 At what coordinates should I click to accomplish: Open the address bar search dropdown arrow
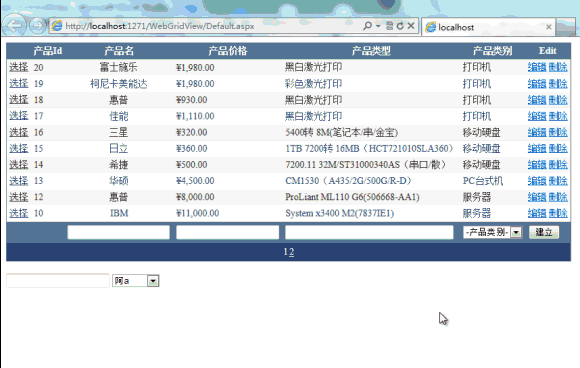click(x=378, y=26)
